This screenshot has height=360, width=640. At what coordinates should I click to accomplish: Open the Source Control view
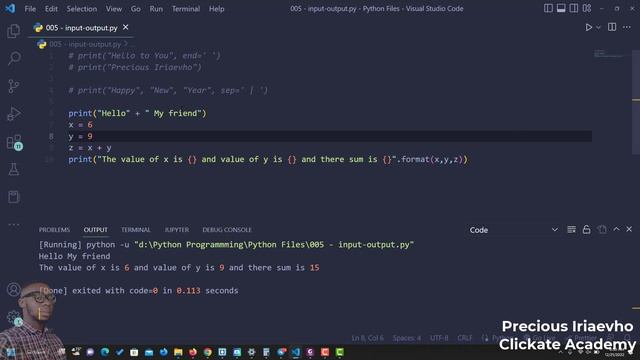click(13, 86)
